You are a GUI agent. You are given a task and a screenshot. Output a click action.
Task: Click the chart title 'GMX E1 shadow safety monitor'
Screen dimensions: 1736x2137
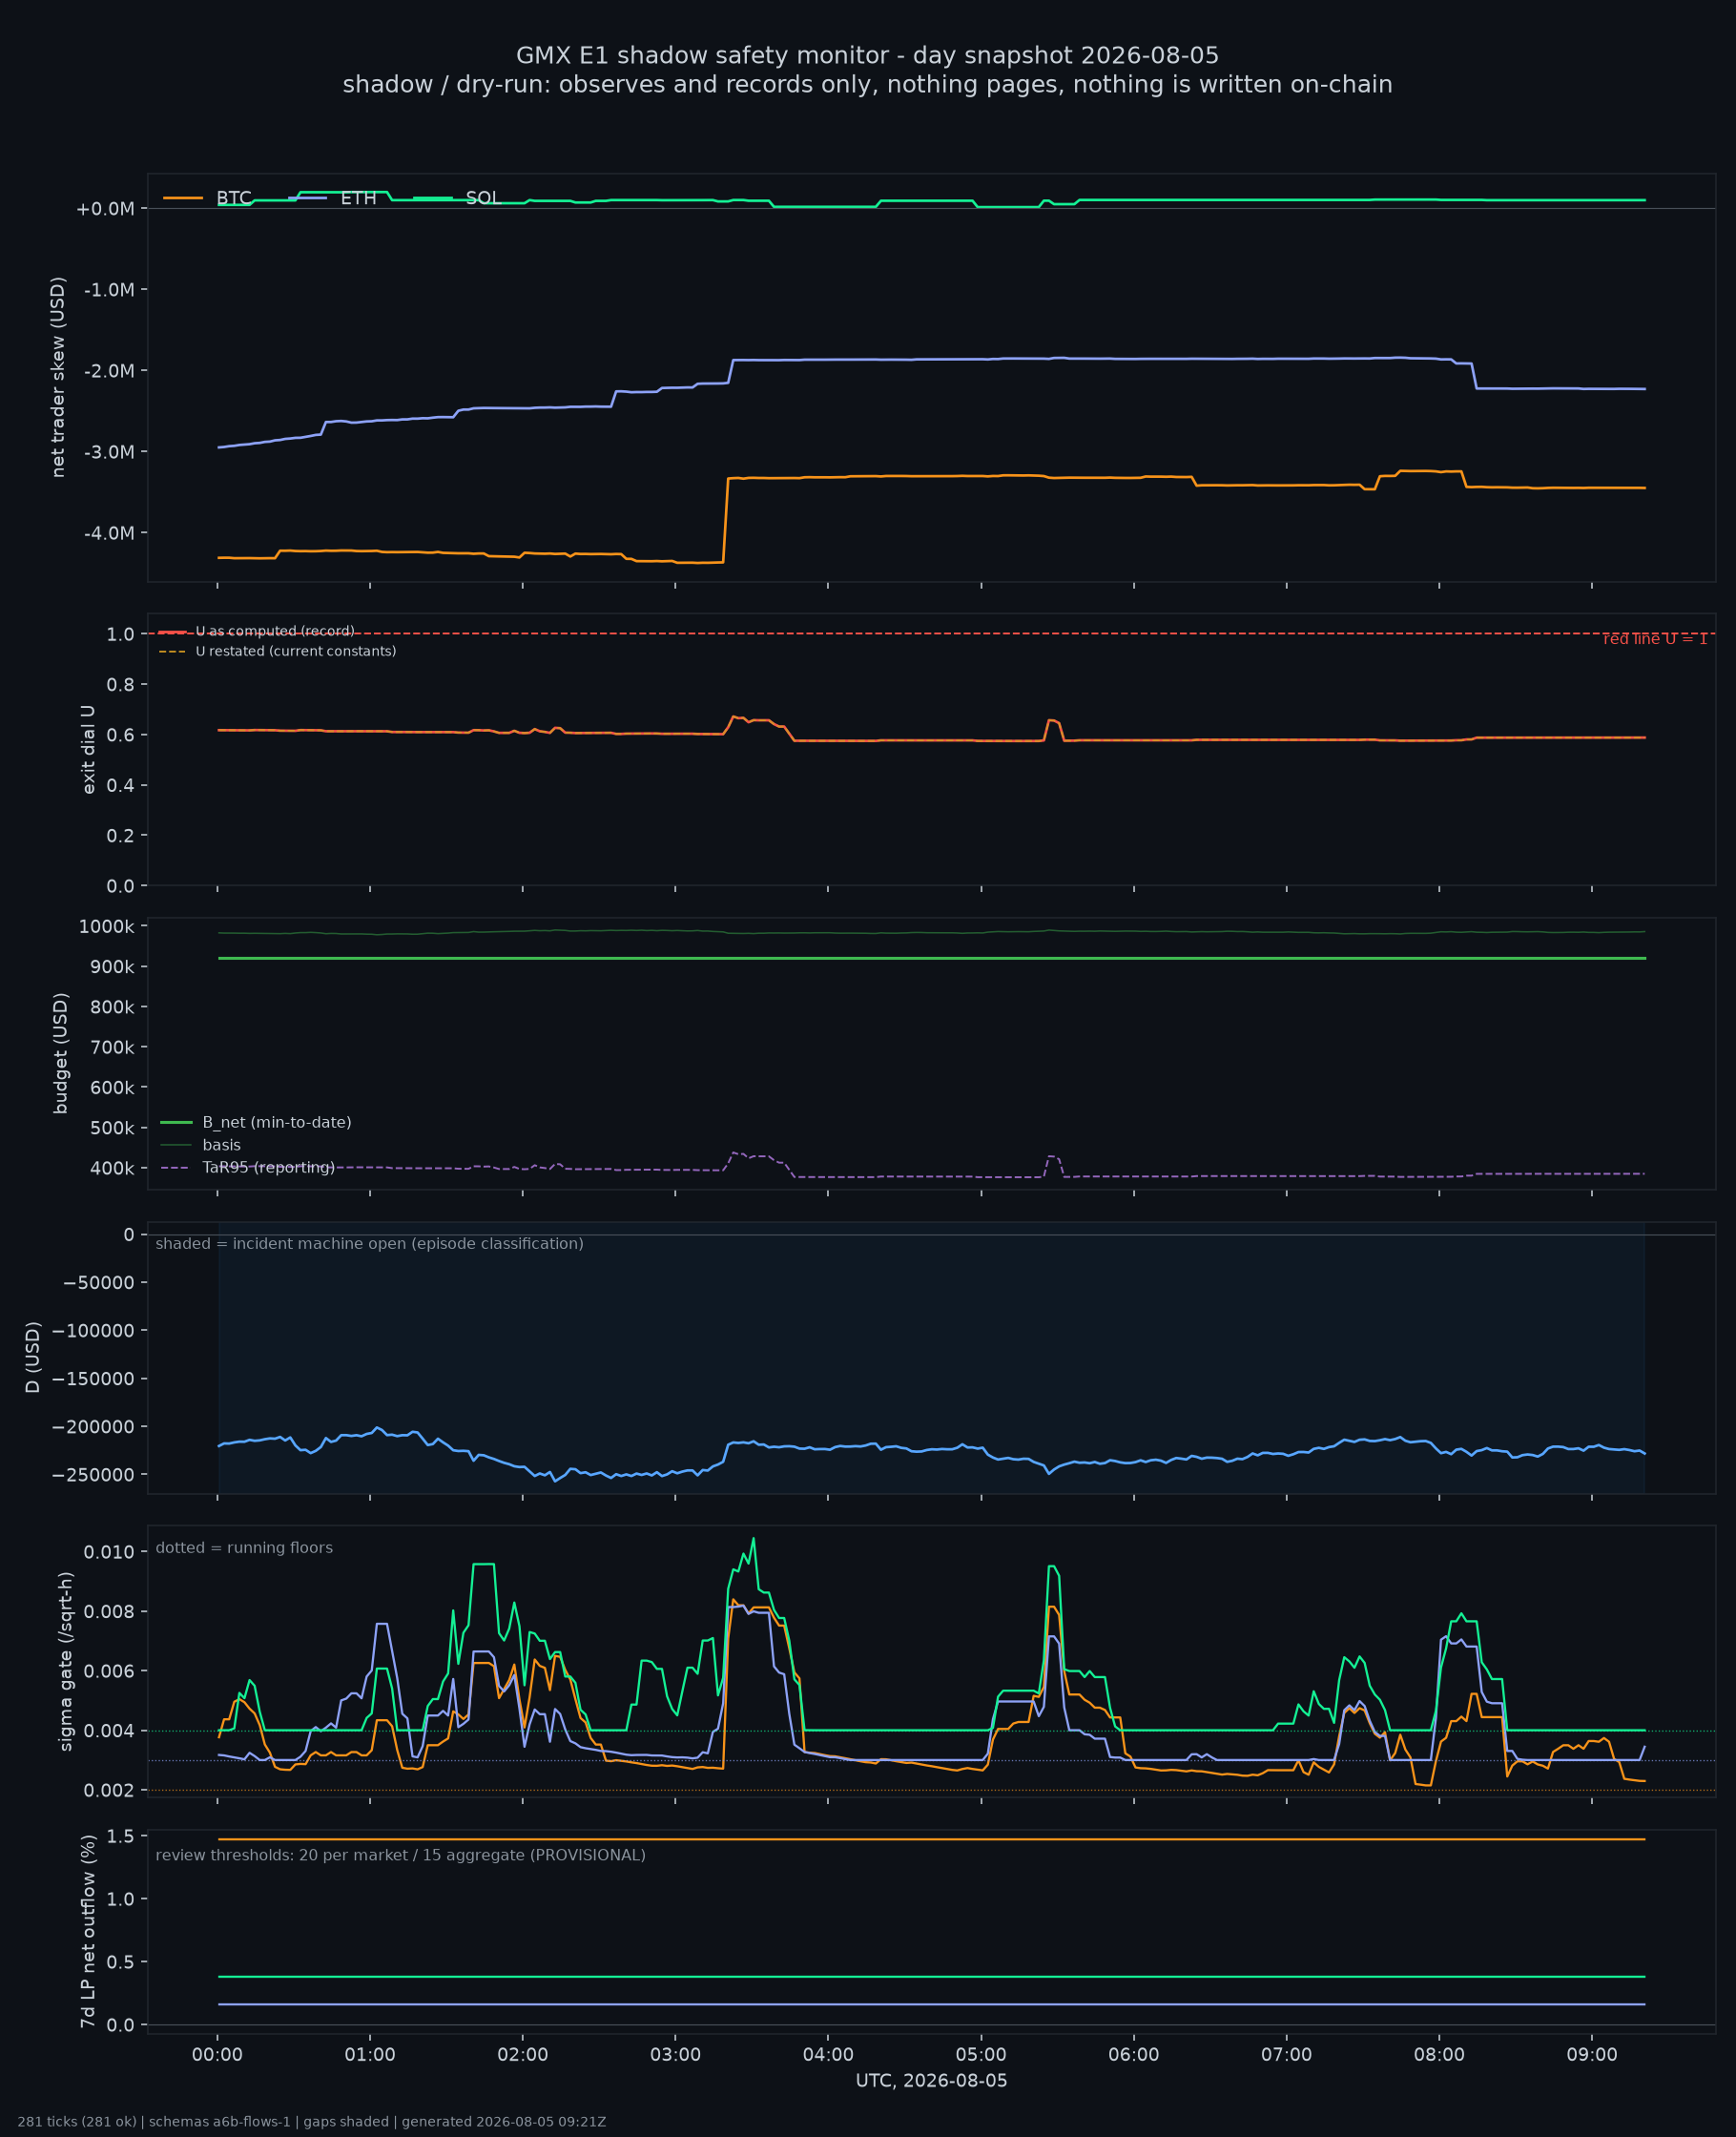[867, 56]
